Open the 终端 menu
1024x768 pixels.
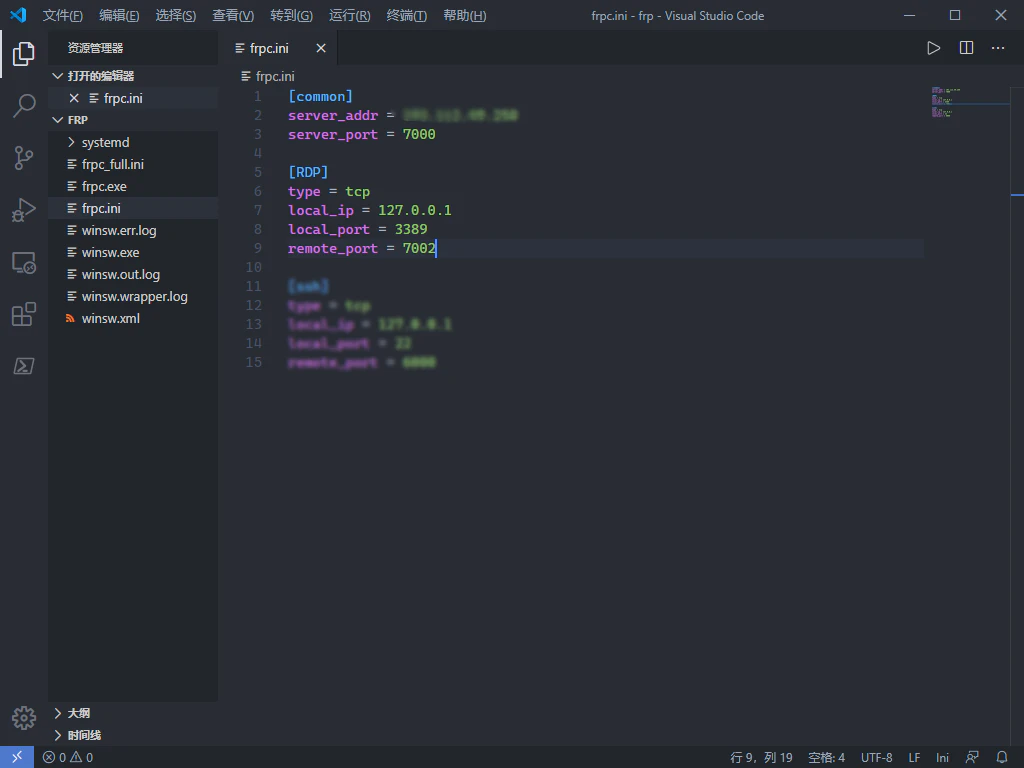tap(406, 16)
